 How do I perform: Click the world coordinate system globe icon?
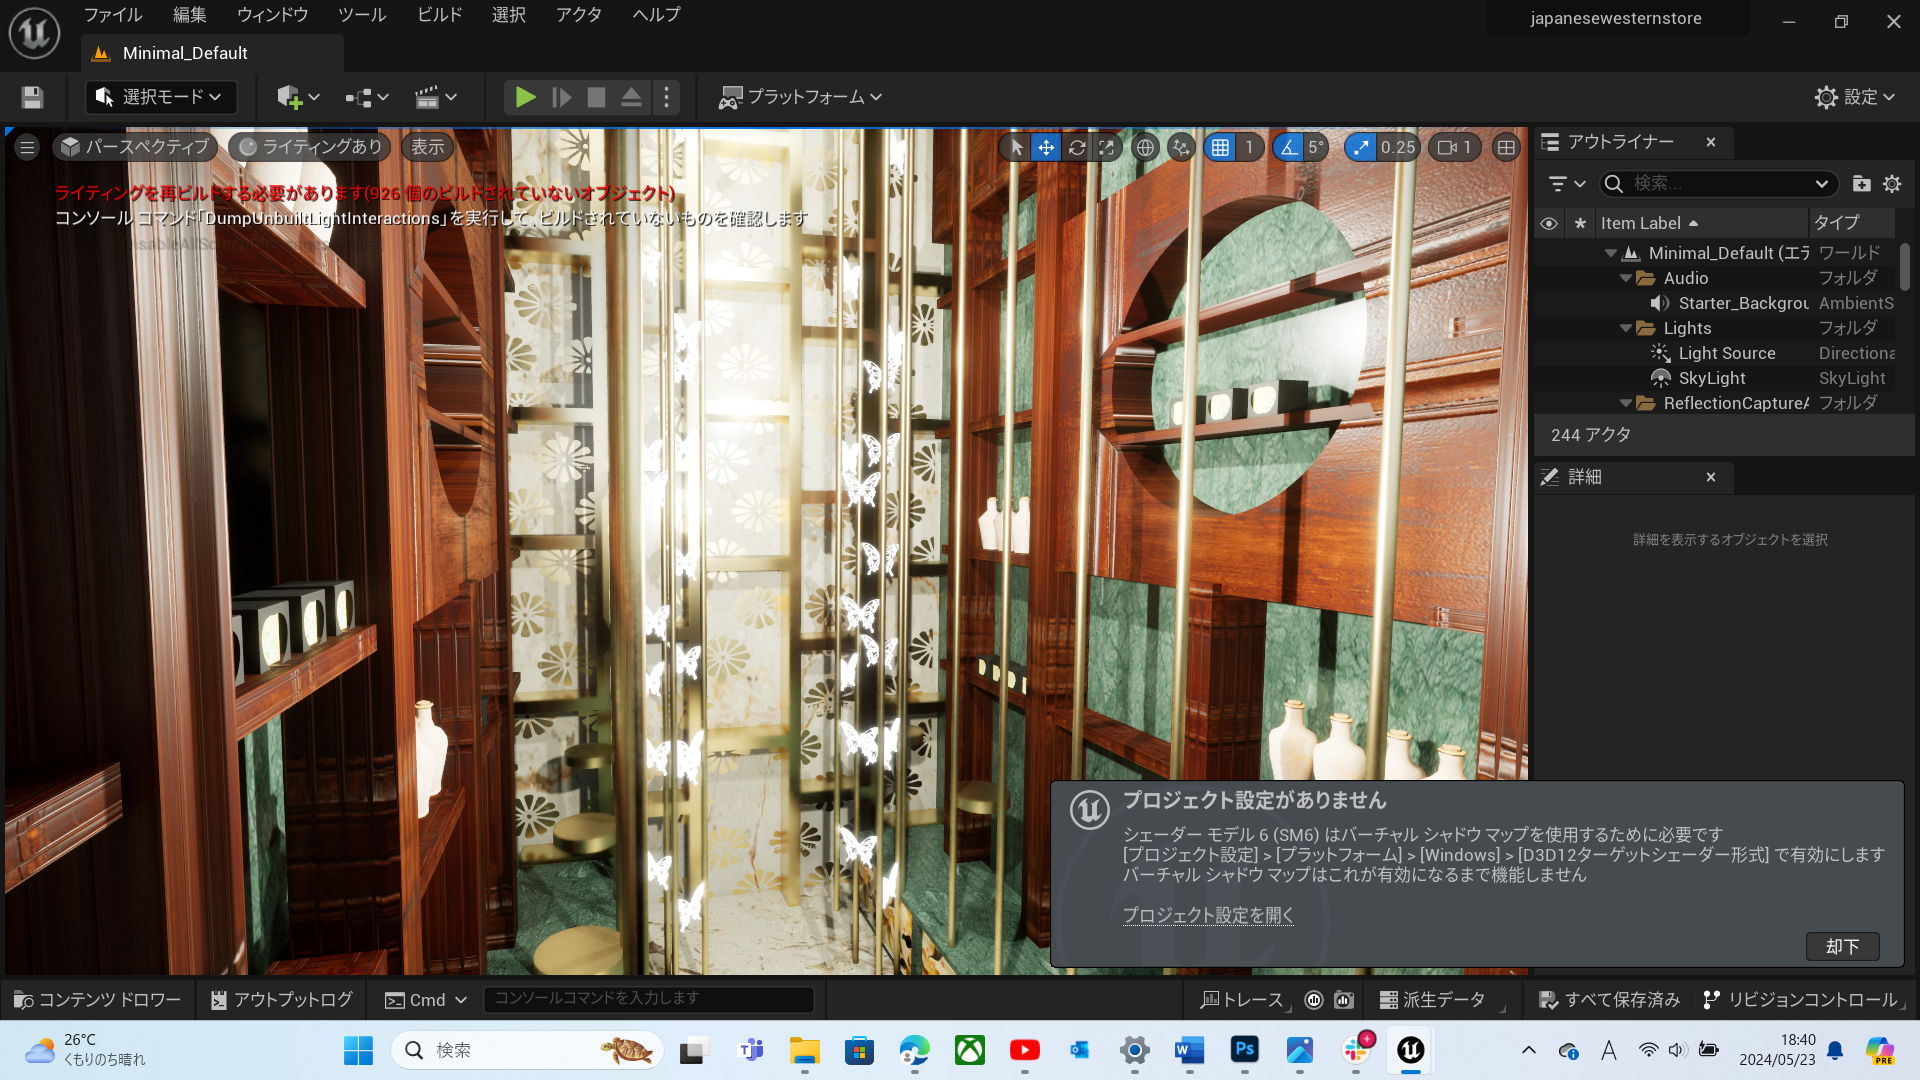click(1145, 148)
